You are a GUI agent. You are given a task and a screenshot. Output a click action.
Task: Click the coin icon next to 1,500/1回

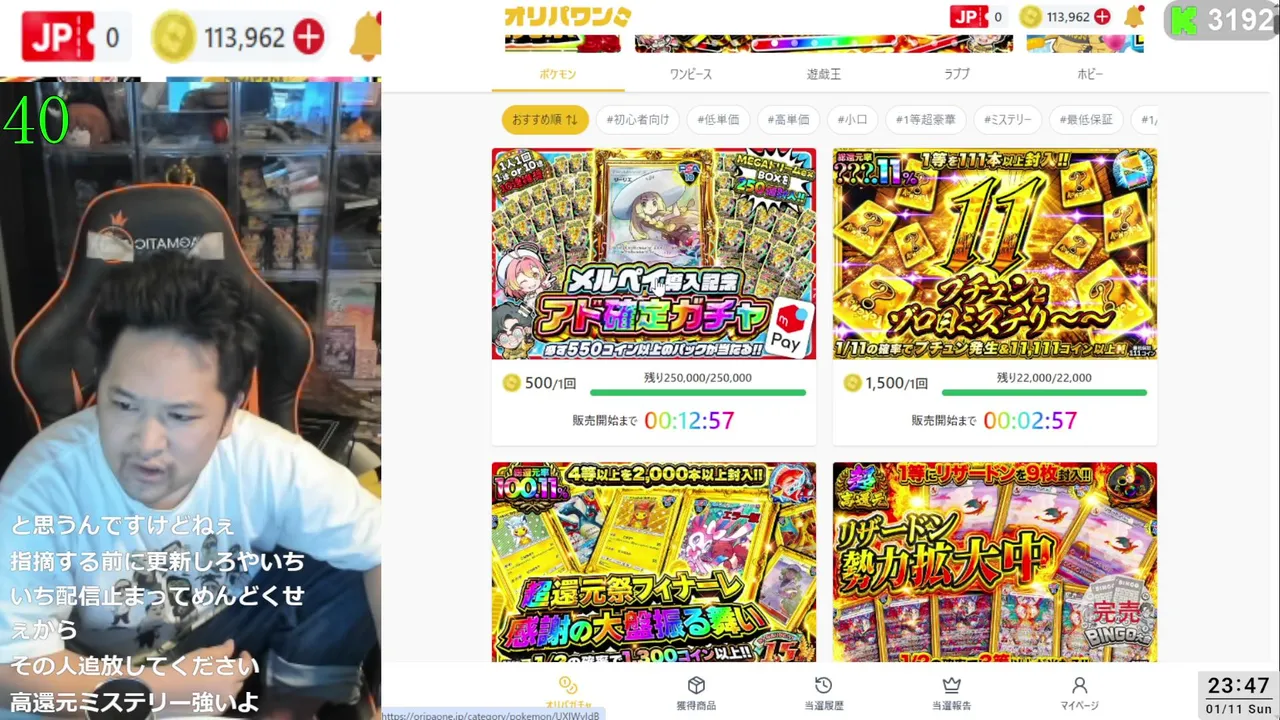[x=853, y=383]
